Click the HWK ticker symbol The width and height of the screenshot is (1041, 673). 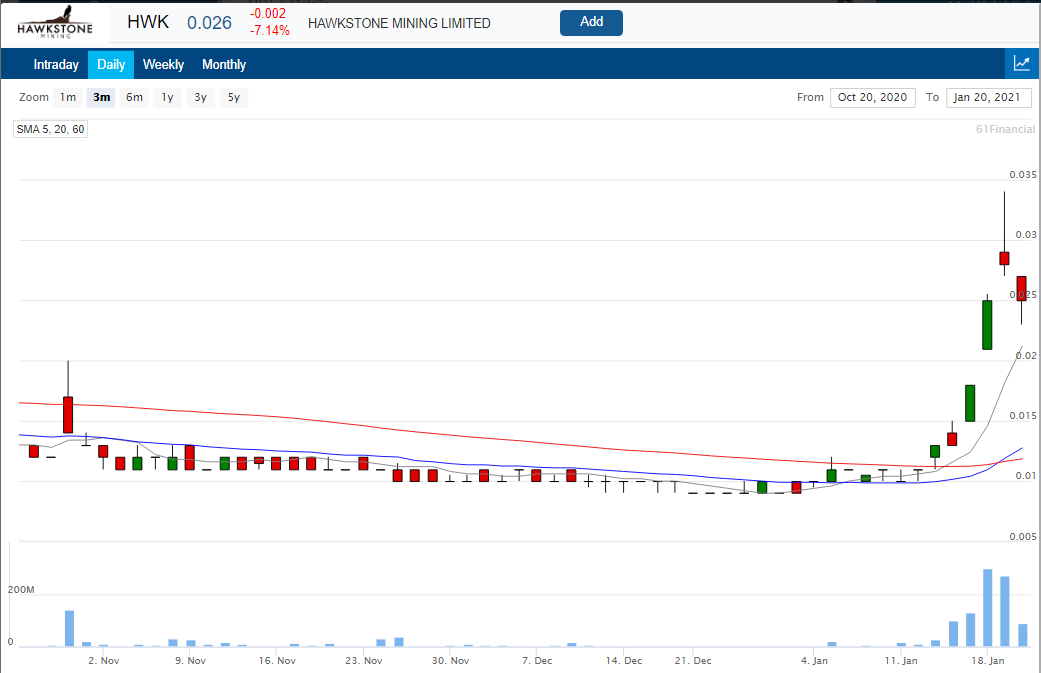point(148,22)
